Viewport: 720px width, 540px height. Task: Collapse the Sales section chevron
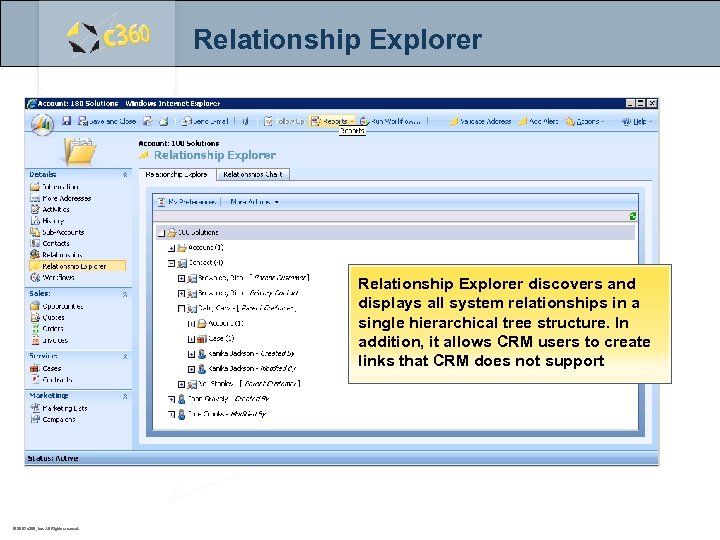pos(125,294)
